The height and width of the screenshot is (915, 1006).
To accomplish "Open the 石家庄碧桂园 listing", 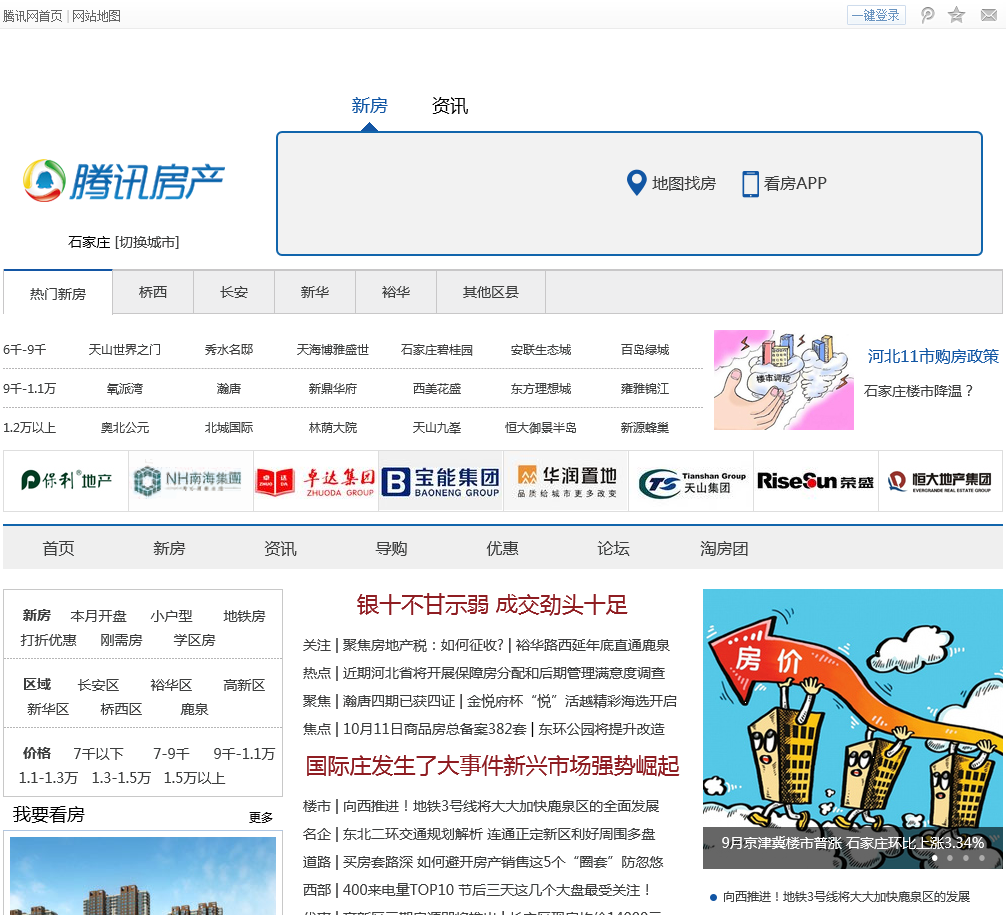I will click(x=437, y=350).
